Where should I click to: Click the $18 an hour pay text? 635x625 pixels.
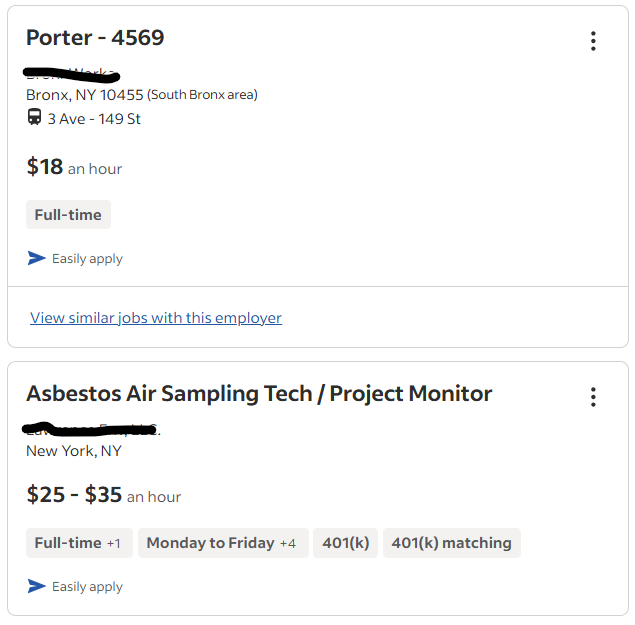[x=74, y=167]
